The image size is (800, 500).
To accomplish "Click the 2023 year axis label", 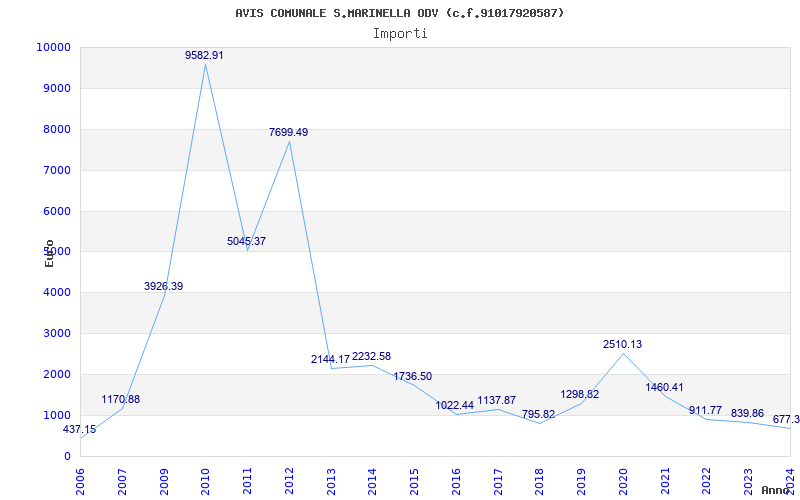I will tap(748, 482).
